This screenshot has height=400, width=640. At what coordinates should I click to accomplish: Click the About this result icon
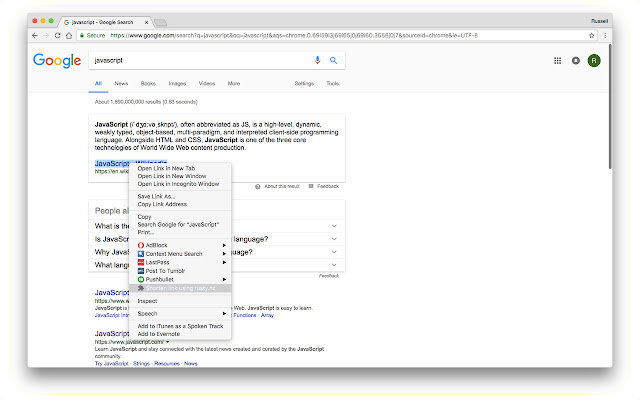point(258,187)
